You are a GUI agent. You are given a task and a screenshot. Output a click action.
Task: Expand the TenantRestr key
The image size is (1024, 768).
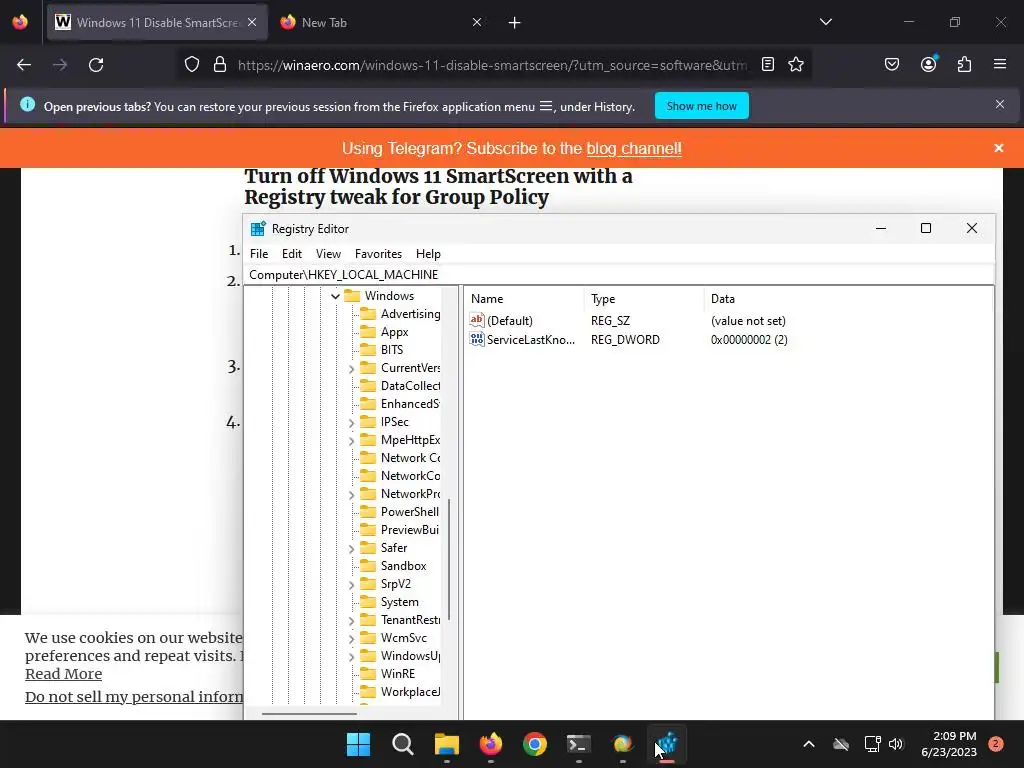pos(351,621)
